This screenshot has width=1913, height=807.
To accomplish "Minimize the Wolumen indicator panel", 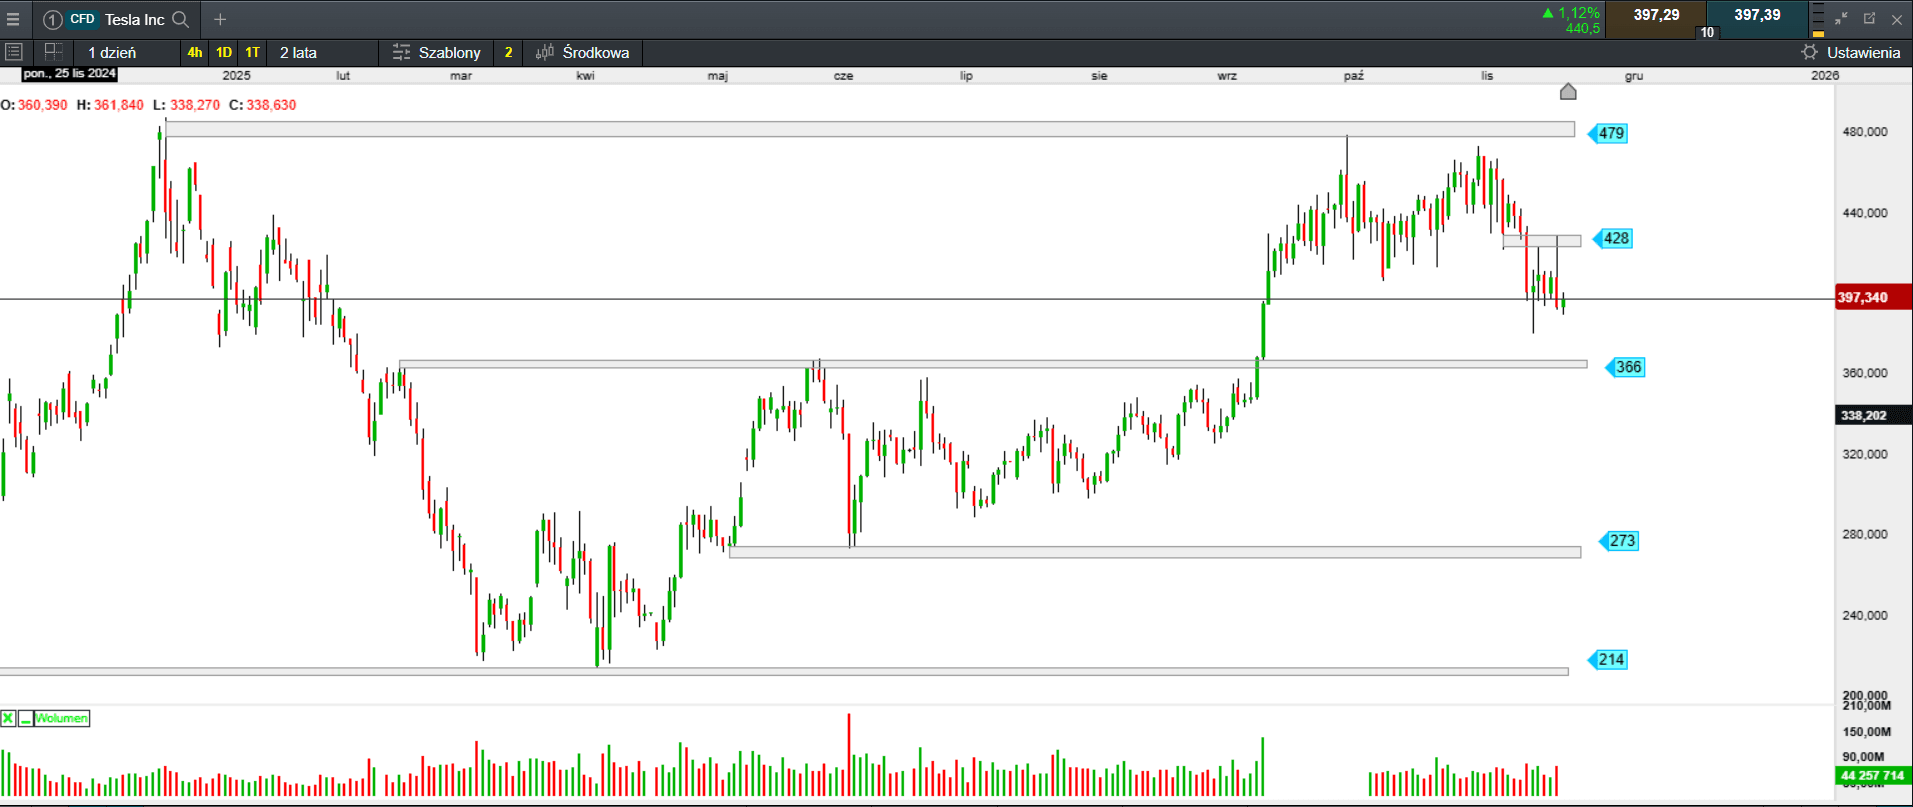I will click(x=25, y=718).
